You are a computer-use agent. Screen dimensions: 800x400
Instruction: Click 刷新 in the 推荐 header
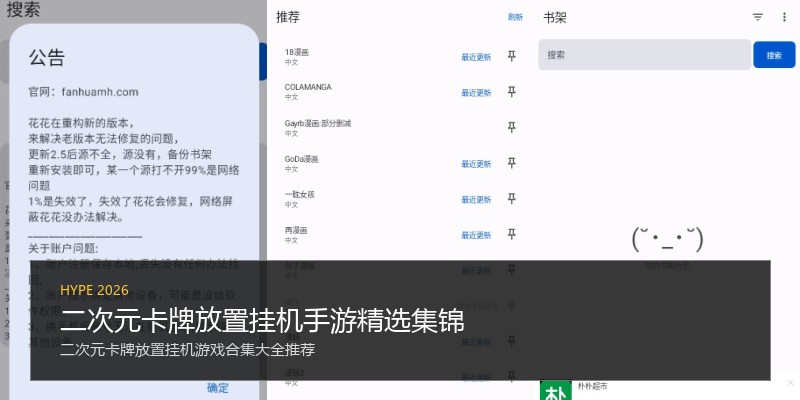(515, 17)
